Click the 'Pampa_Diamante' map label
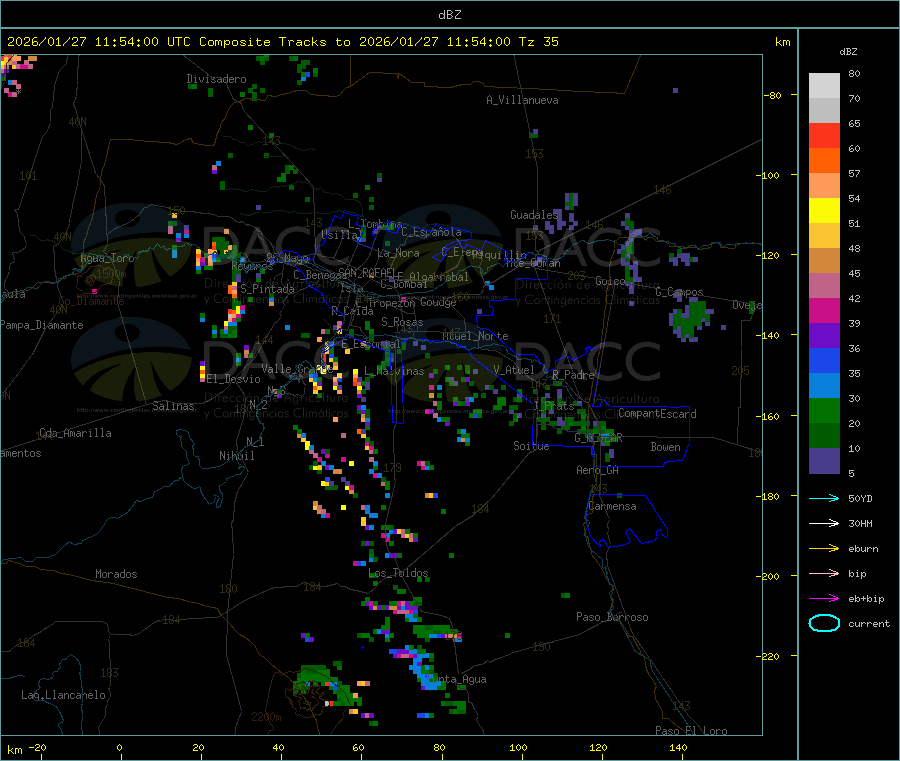Image resolution: width=900 pixels, height=761 pixels. pos(42,325)
